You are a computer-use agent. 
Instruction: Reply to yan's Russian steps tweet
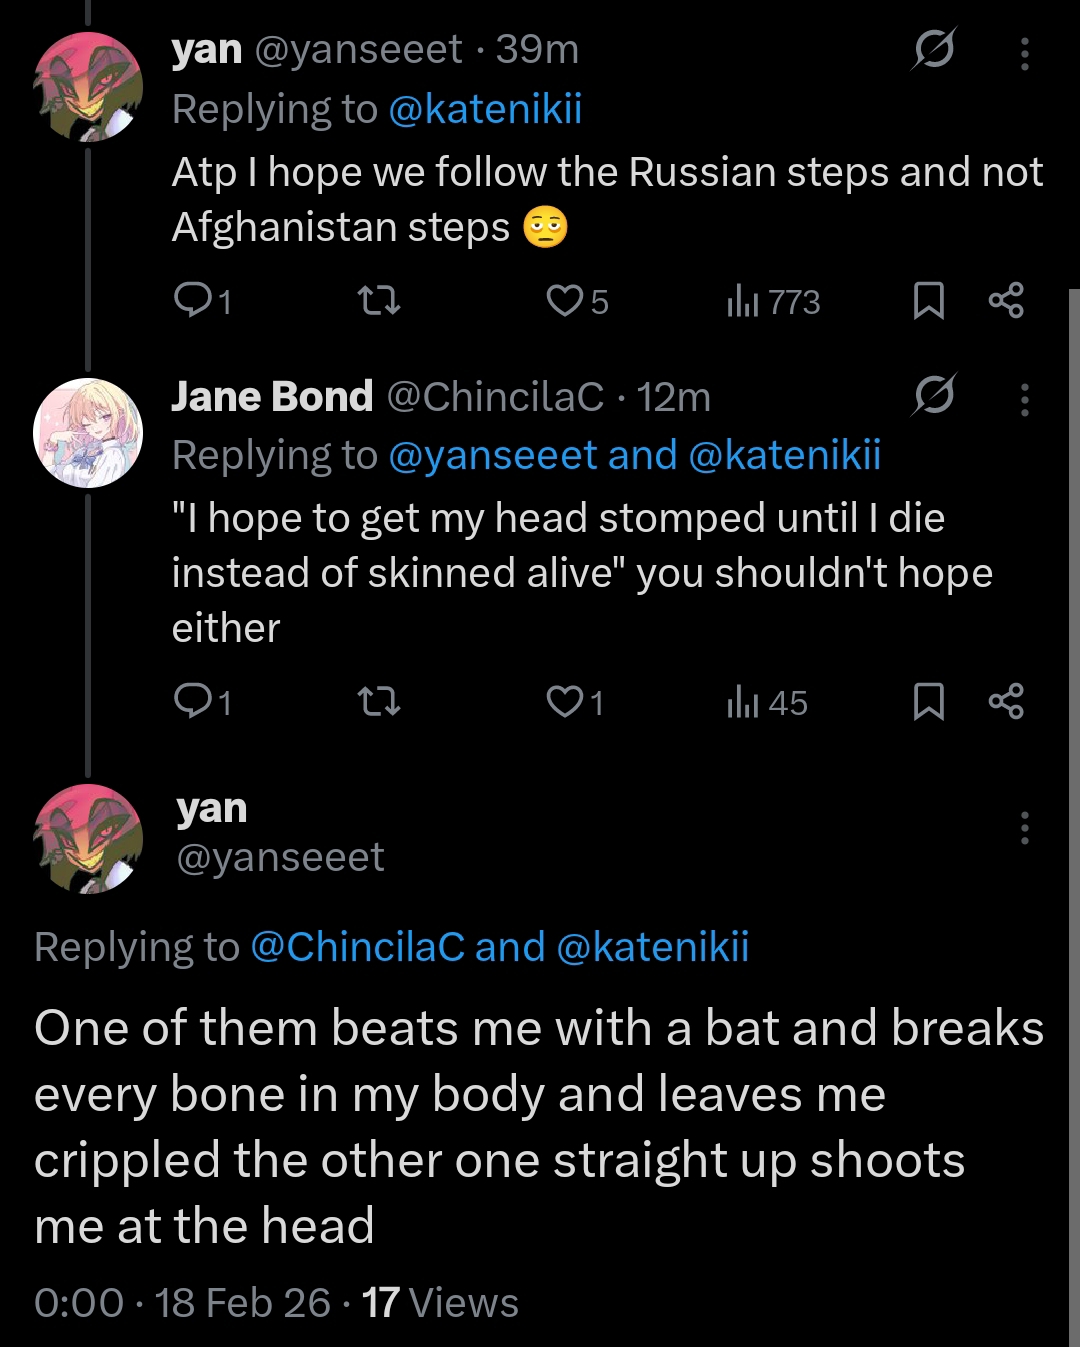(190, 300)
